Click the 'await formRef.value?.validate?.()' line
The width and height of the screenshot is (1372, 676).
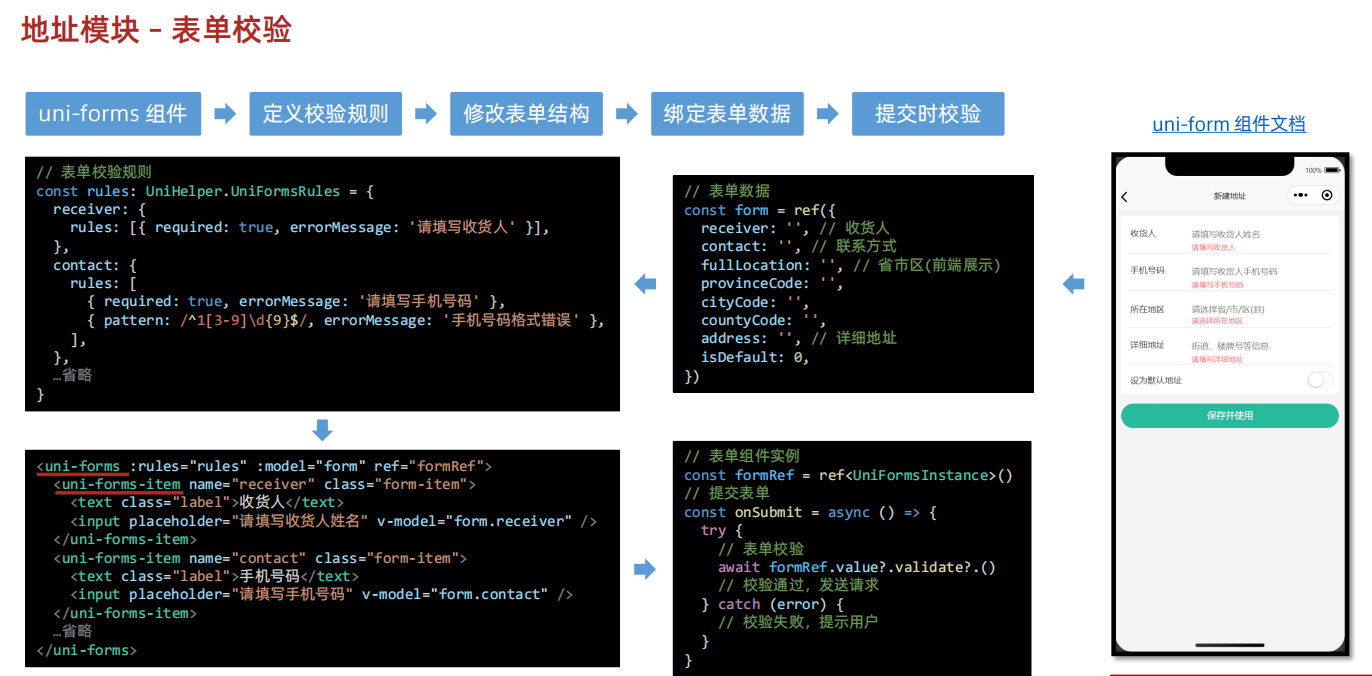pos(857,567)
